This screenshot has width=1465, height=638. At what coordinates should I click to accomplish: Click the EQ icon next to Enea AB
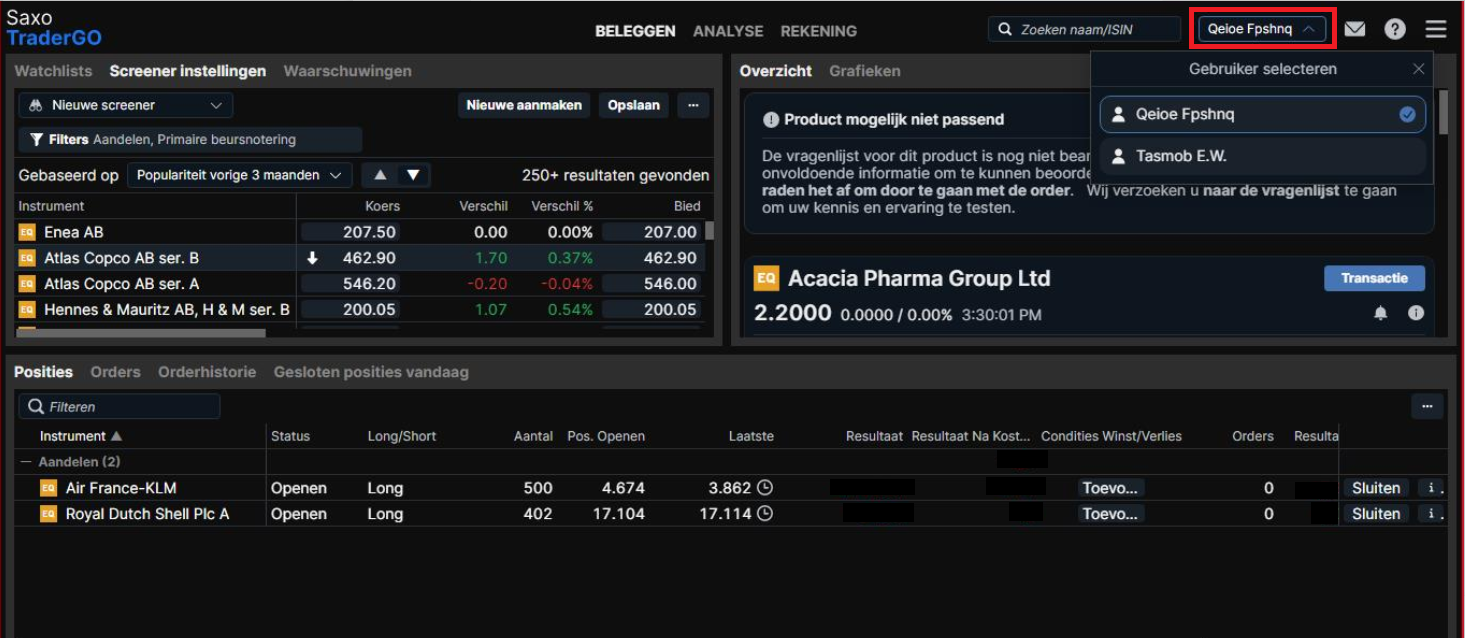pyautogui.click(x=27, y=232)
